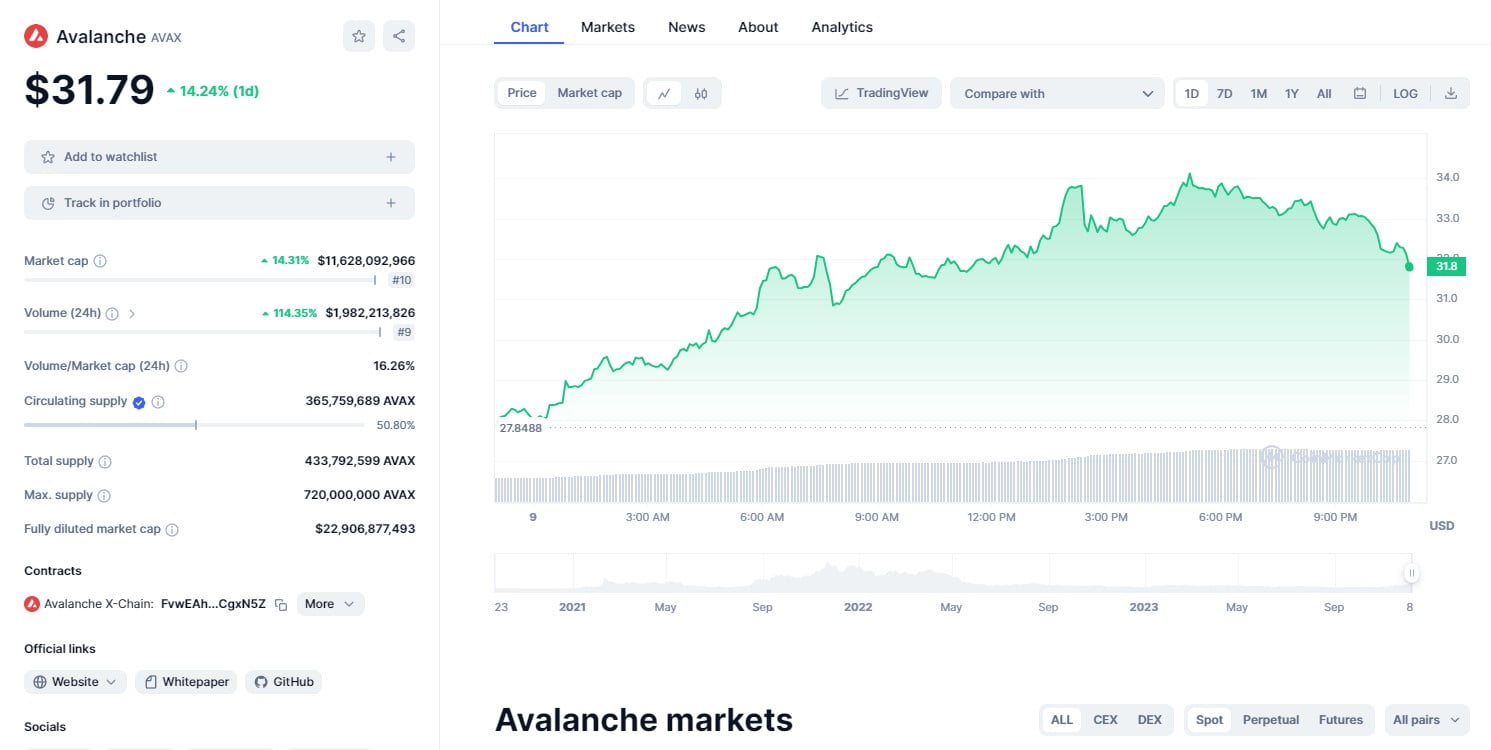Click Circulating supply verified badge
Screen dimensions: 1491x750
tap(139, 402)
